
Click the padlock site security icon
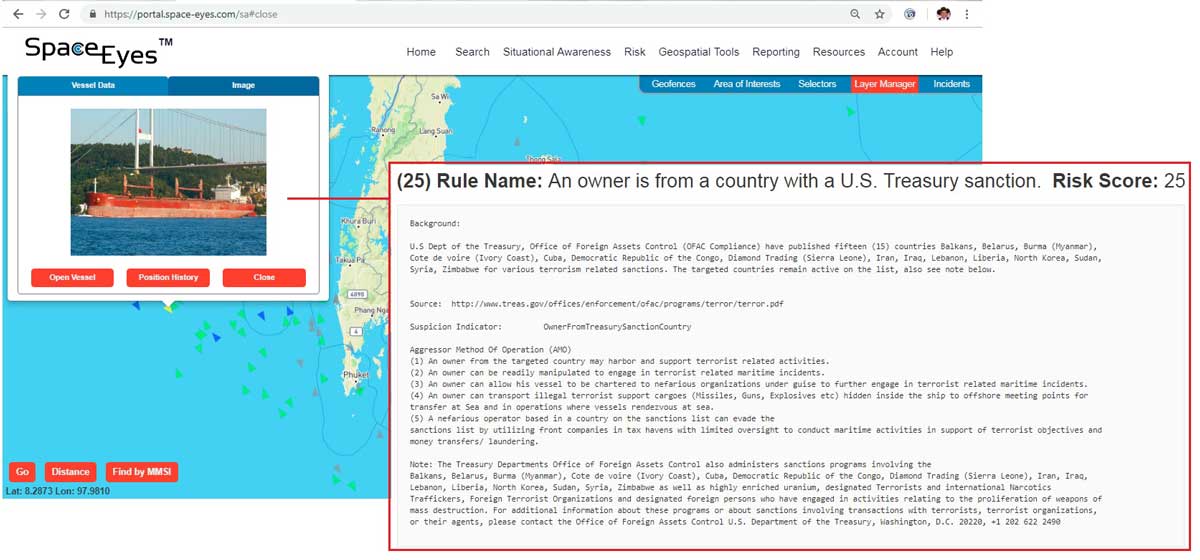click(x=92, y=14)
